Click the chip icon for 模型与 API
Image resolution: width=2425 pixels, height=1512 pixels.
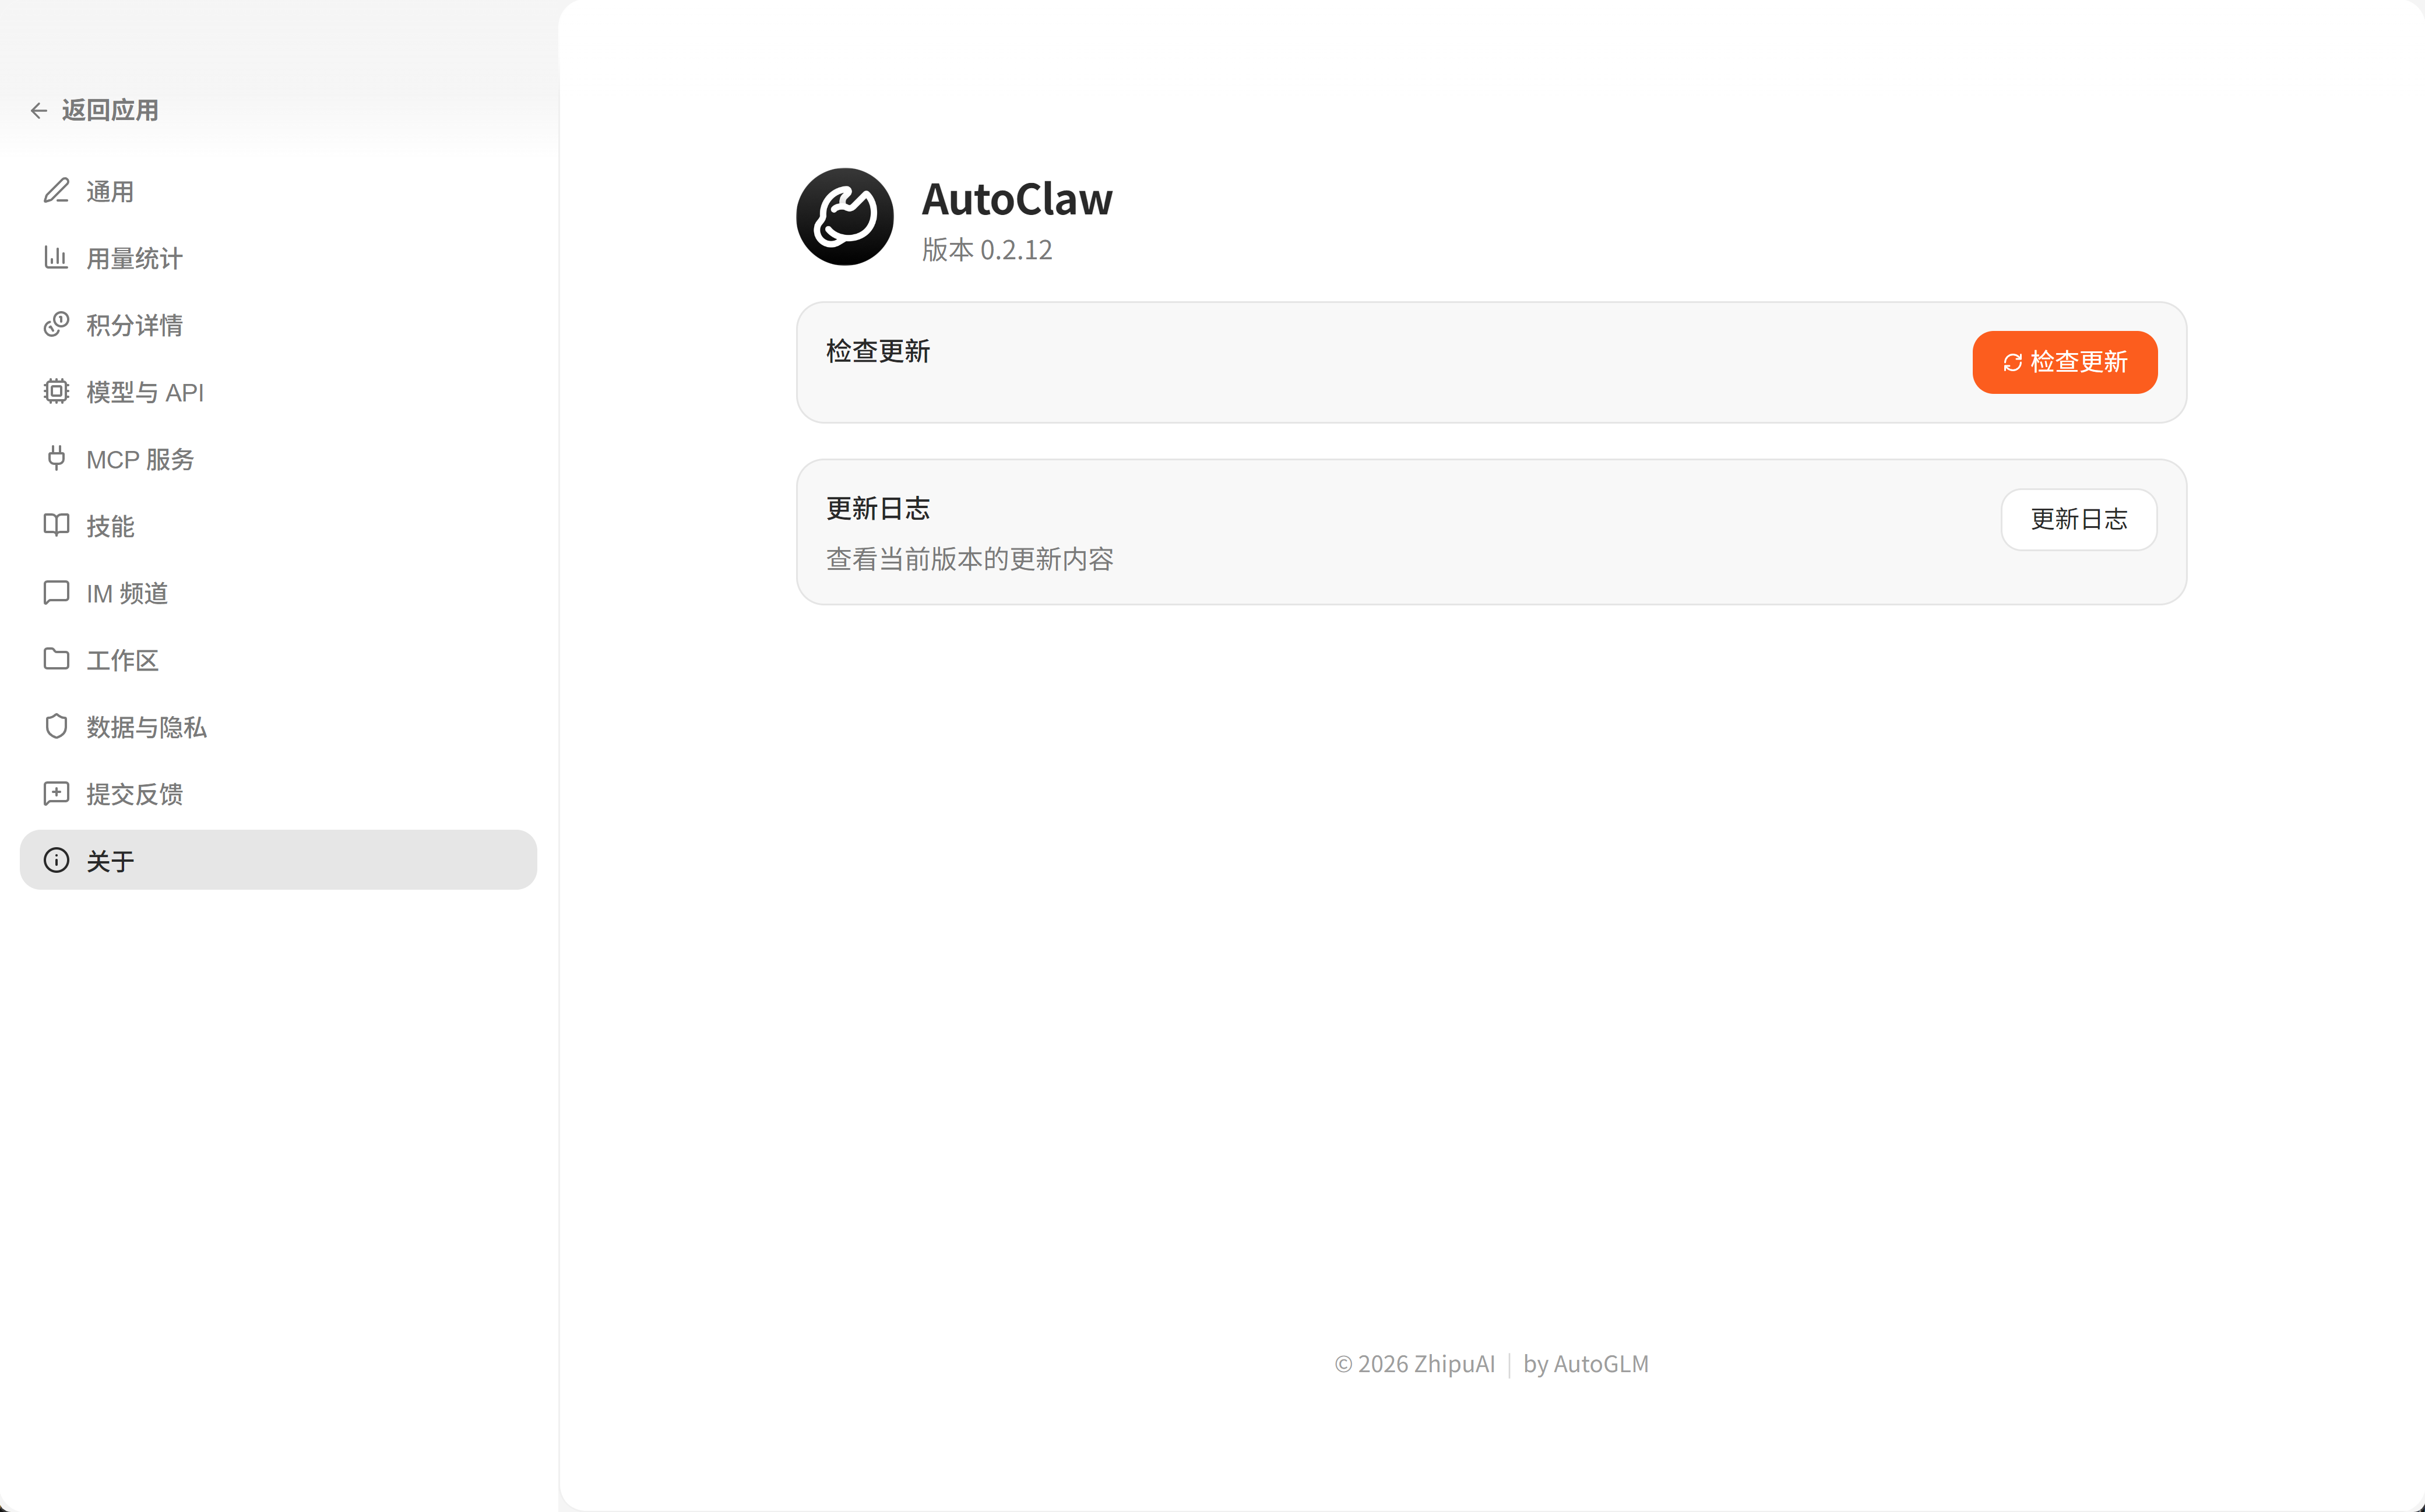tap(56, 391)
